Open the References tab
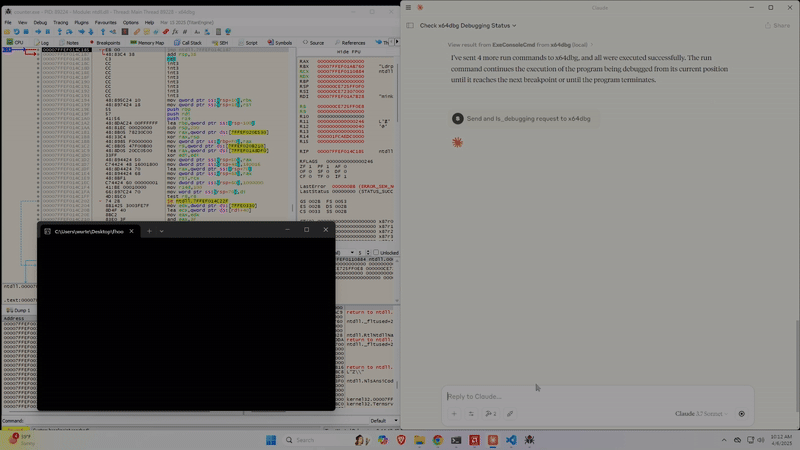The image size is (800, 450). click(x=350, y=43)
